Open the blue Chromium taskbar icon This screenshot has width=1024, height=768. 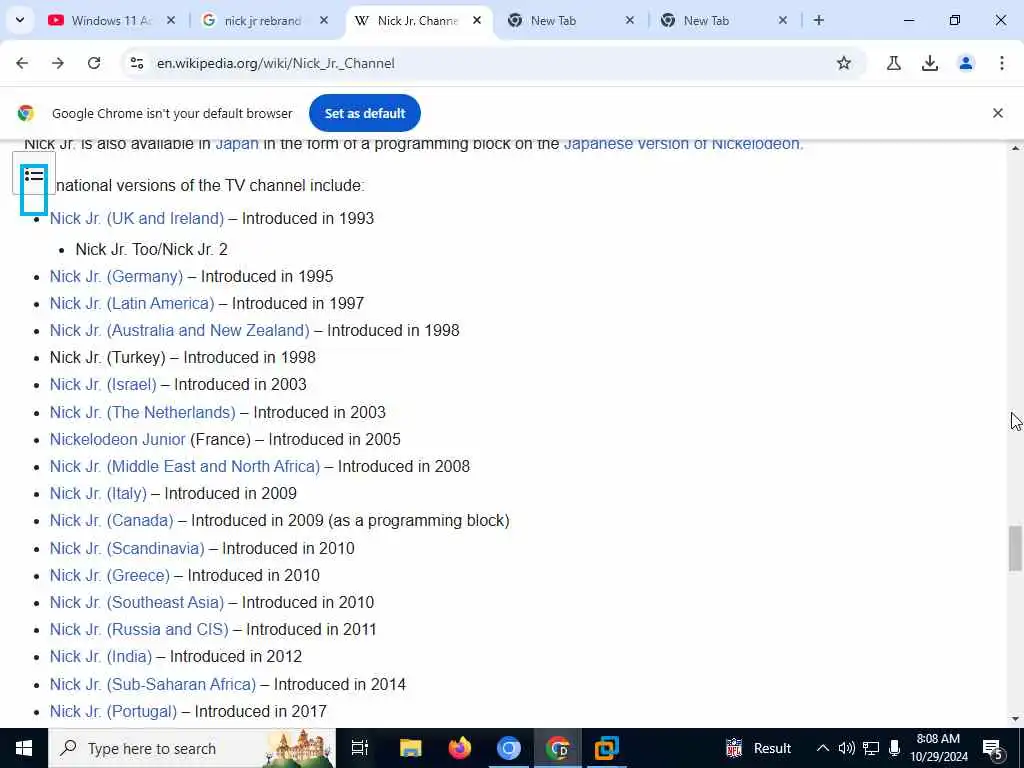[509, 748]
